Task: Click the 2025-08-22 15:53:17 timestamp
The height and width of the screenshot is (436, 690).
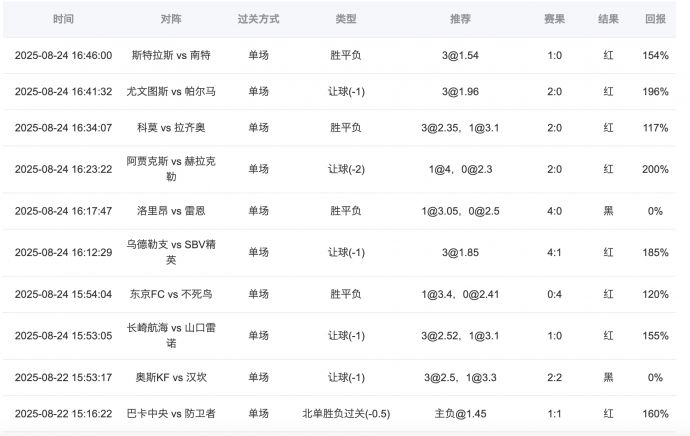Action: (63, 378)
